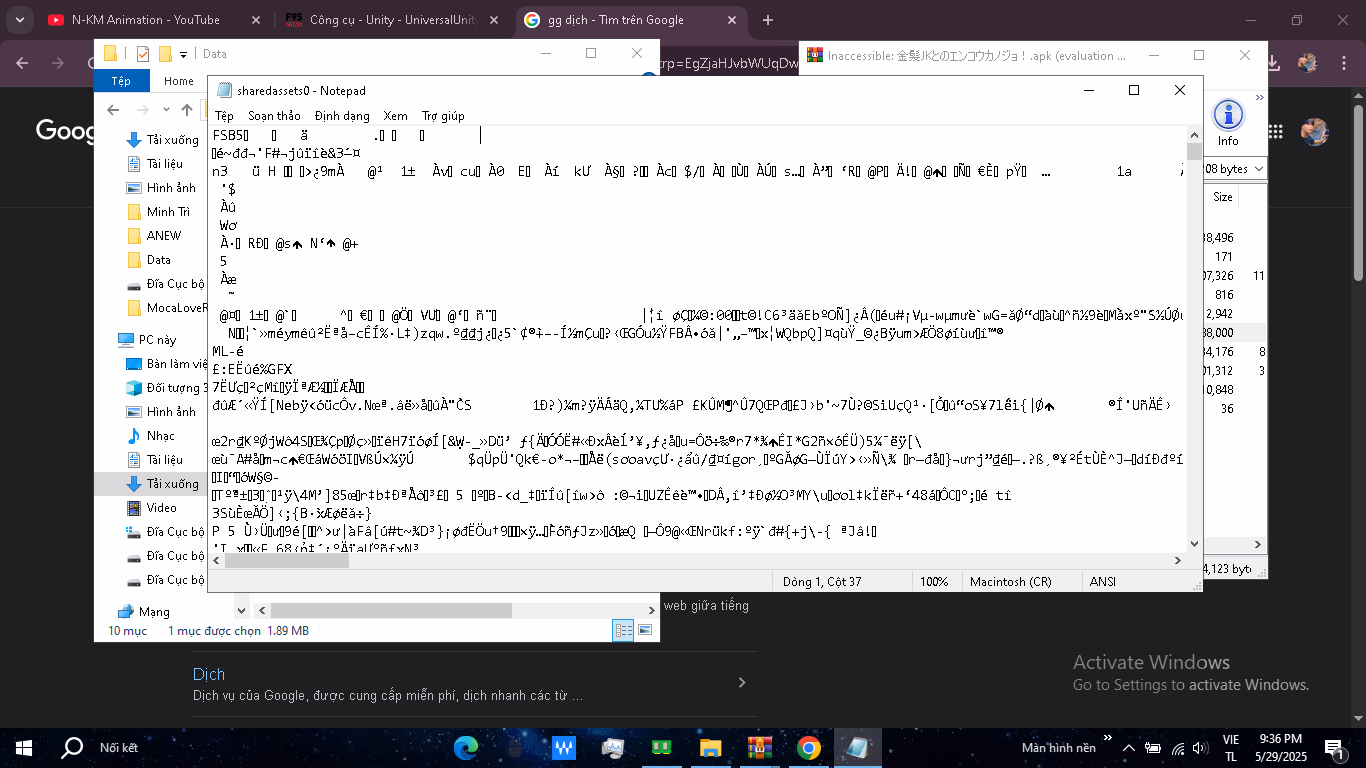The width and height of the screenshot is (1366, 768).
Task: Open the bytes size dropdown in WinRAR
Action: pos(1258,169)
